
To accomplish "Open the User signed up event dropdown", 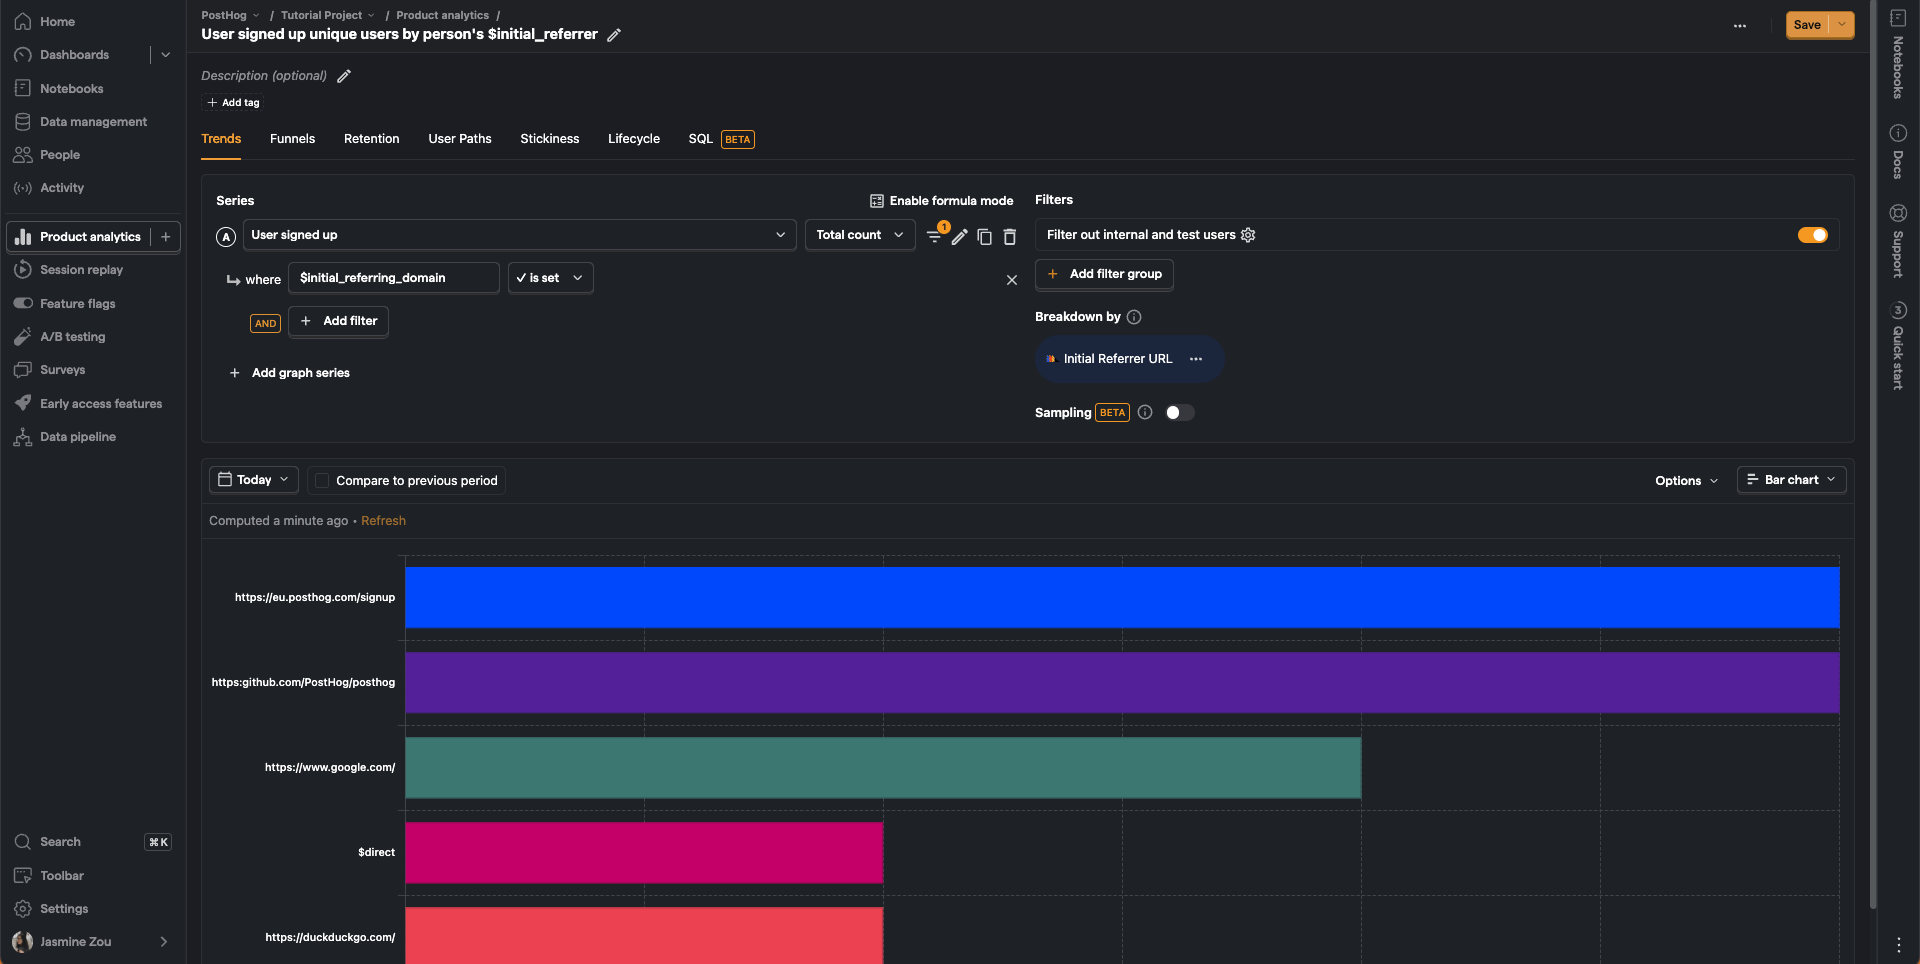I will point(519,235).
